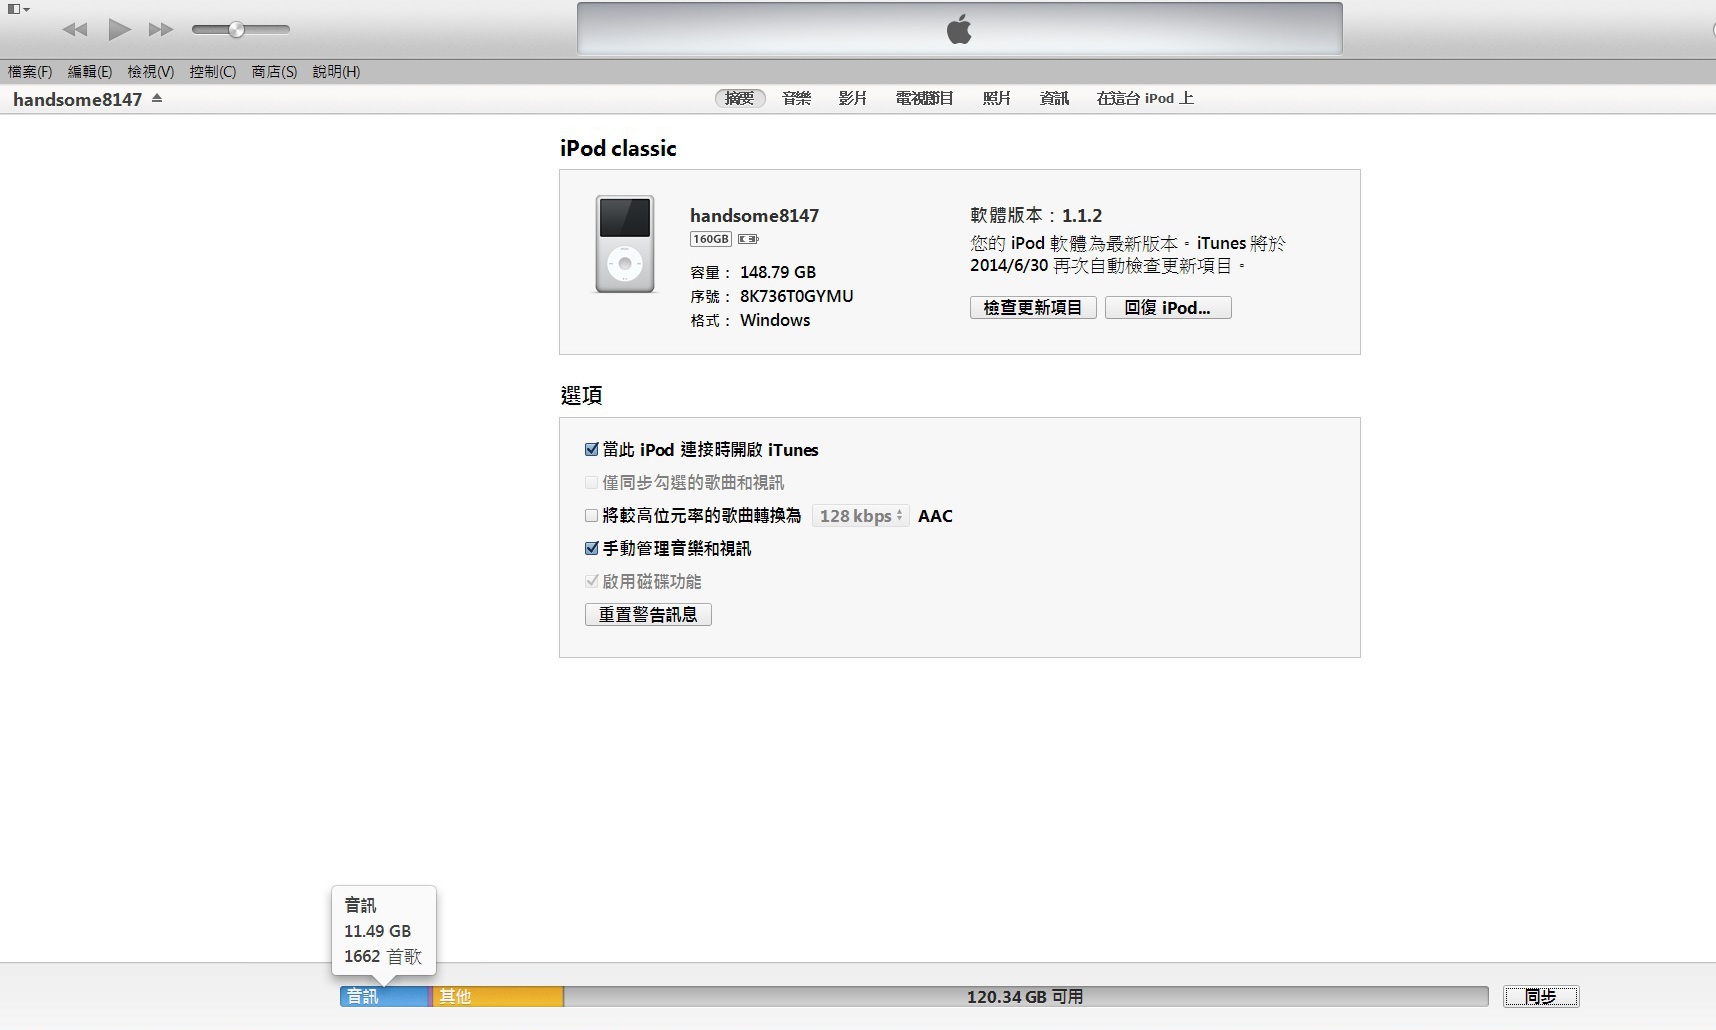Click the volume slider knob
The image size is (1716, 1030).
tap(237, 30)
